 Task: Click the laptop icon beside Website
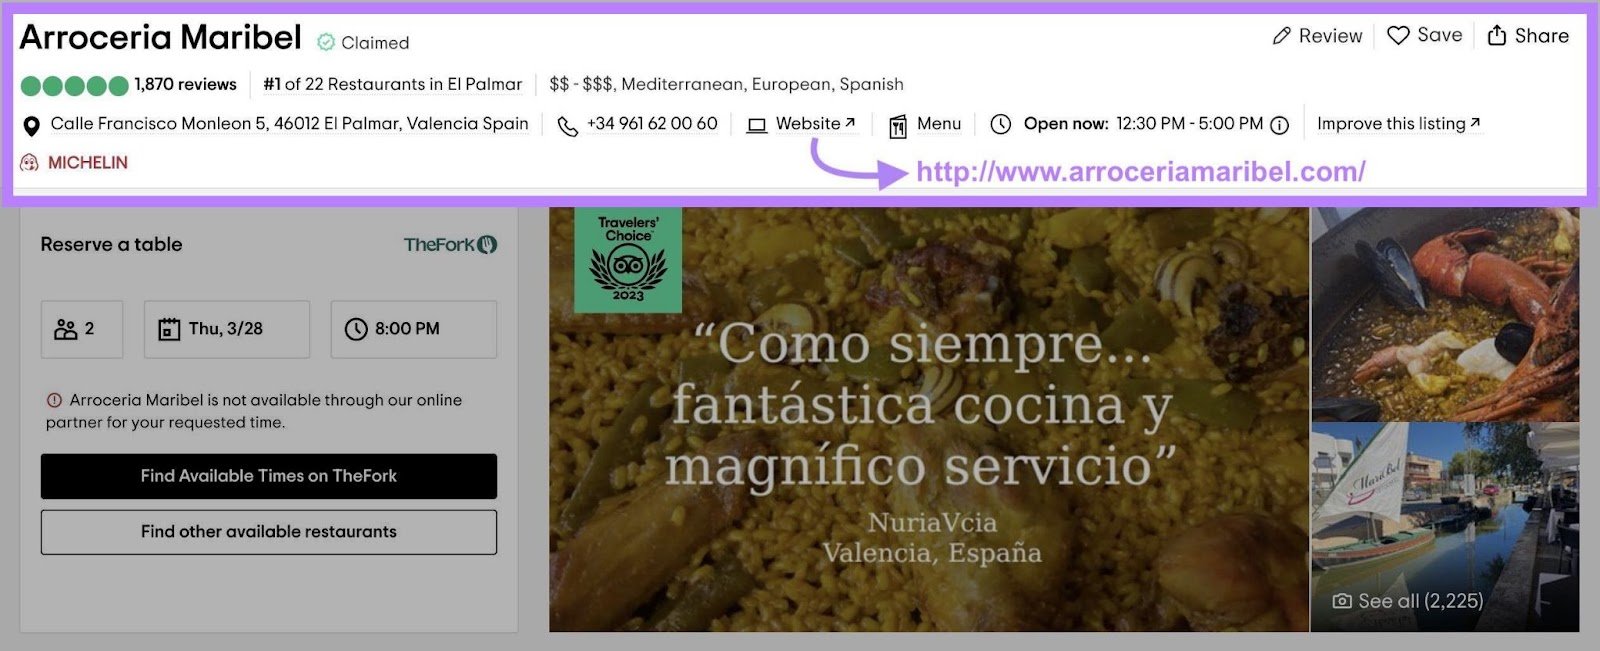[757, 126]
